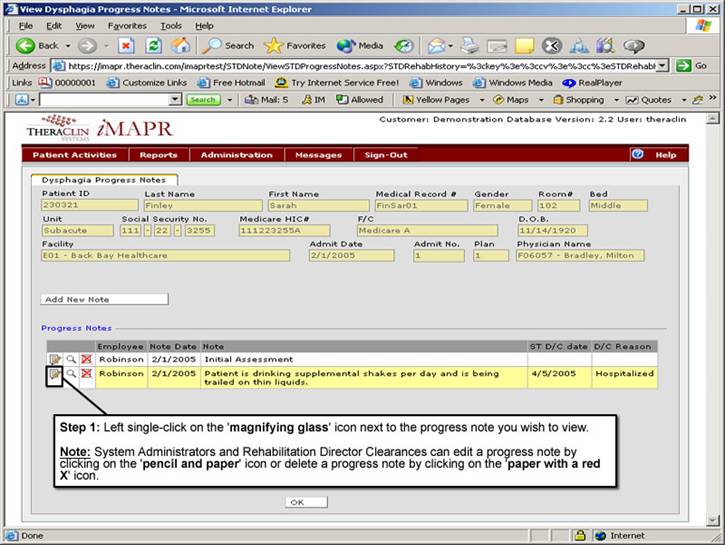Open the Patient Activities tab
This screenshot has height=545, width=725.
coord(75,155)
